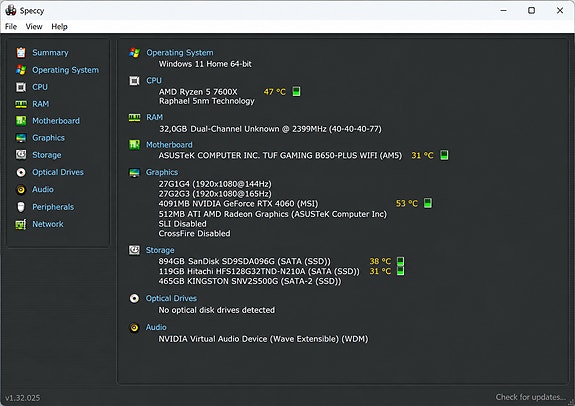Screen dimensions: 575x406
Task: Click the Network card icon in sidebar
Action: point(21,224)
